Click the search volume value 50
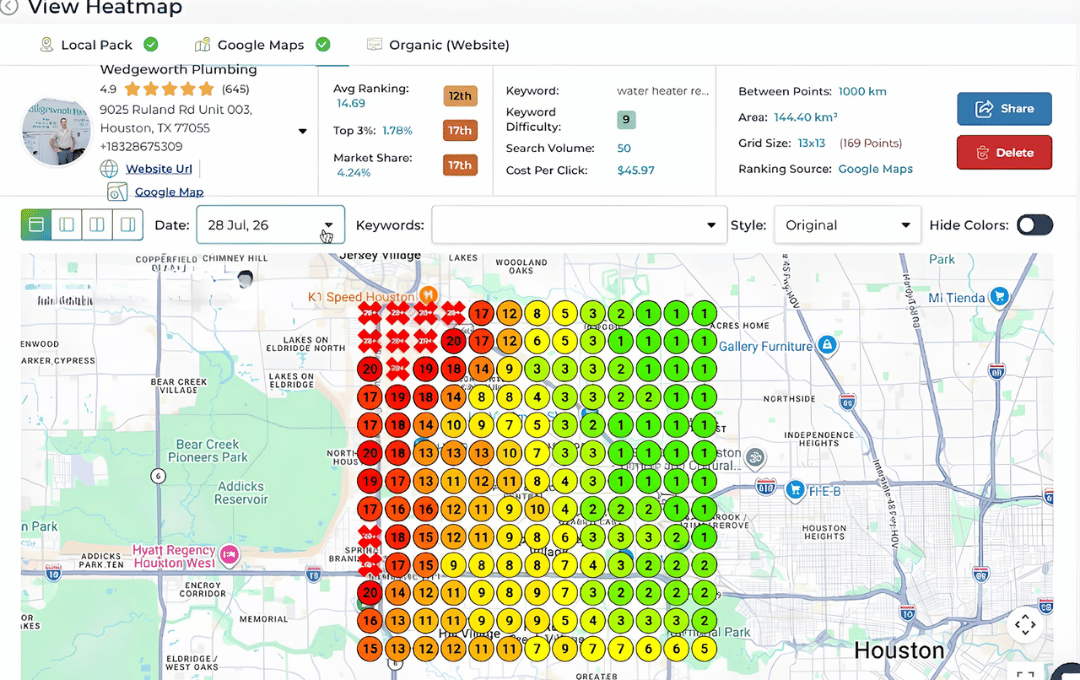 point(623,148)
